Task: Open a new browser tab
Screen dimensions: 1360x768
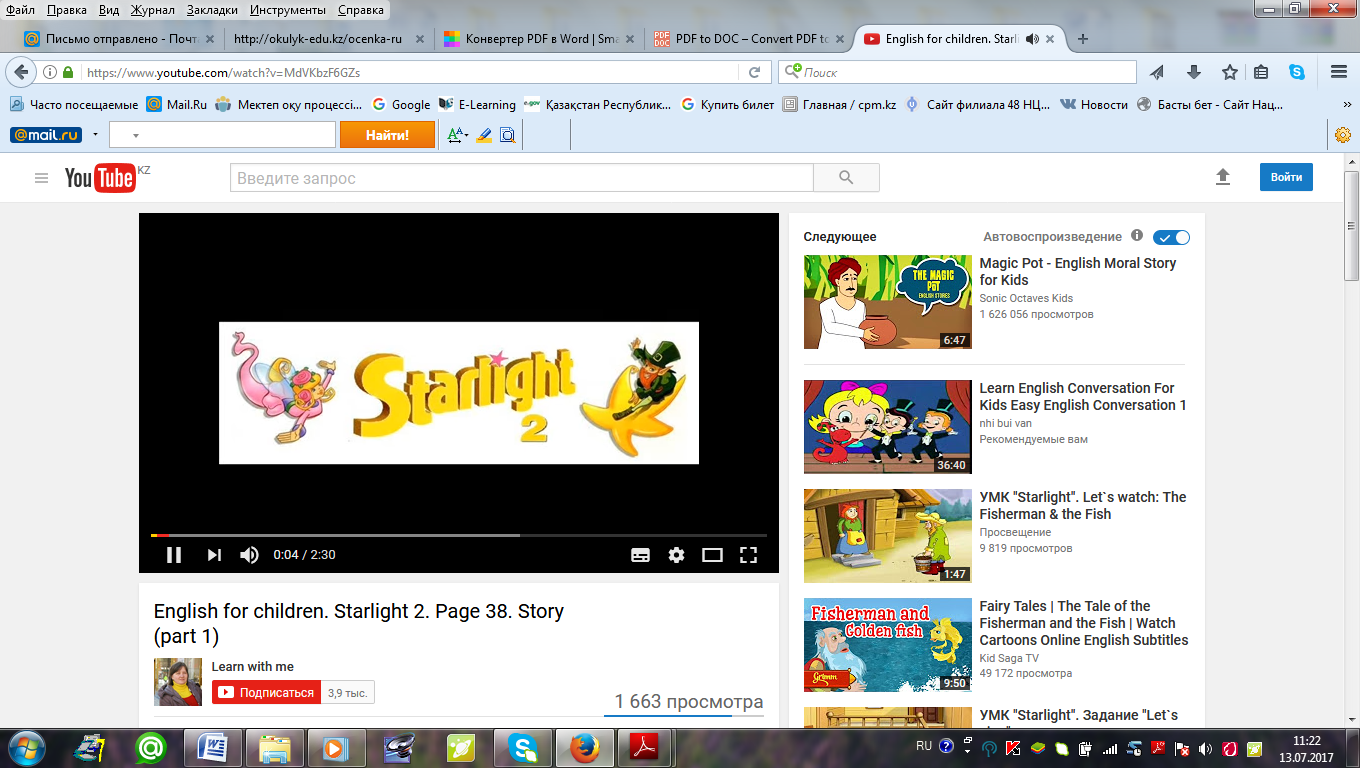Action: click(x=1082, y=39)
